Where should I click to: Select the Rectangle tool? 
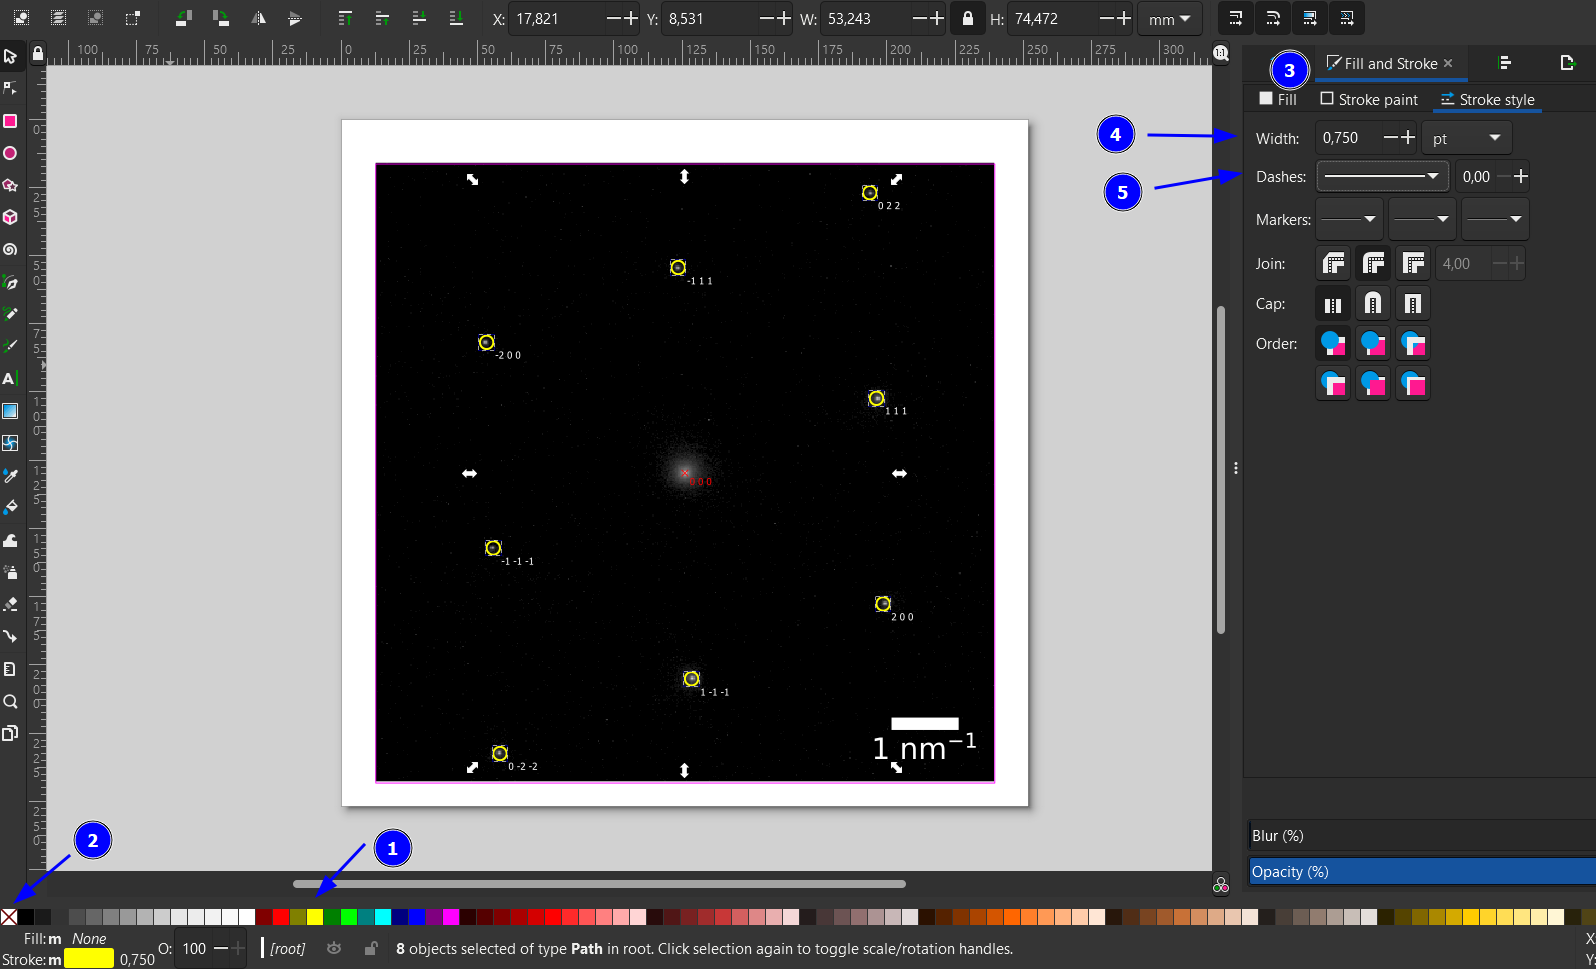click(10, 121)
